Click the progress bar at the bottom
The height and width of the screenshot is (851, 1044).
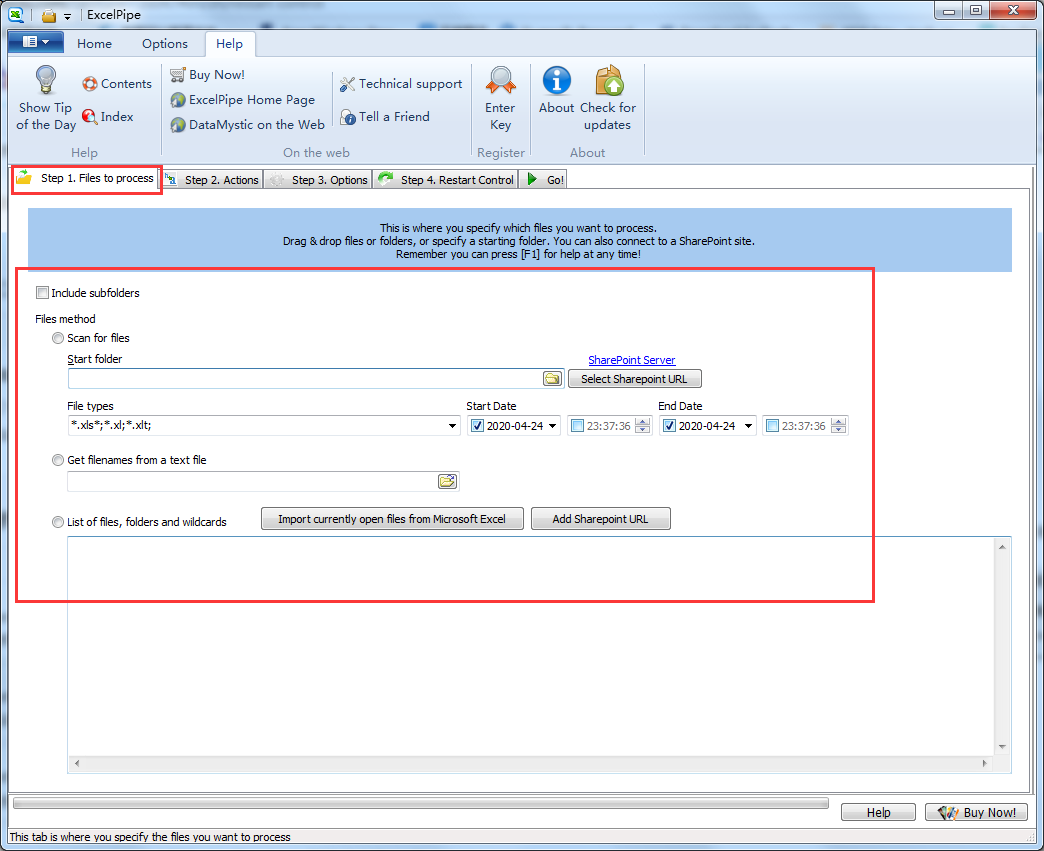pos(421,803)
